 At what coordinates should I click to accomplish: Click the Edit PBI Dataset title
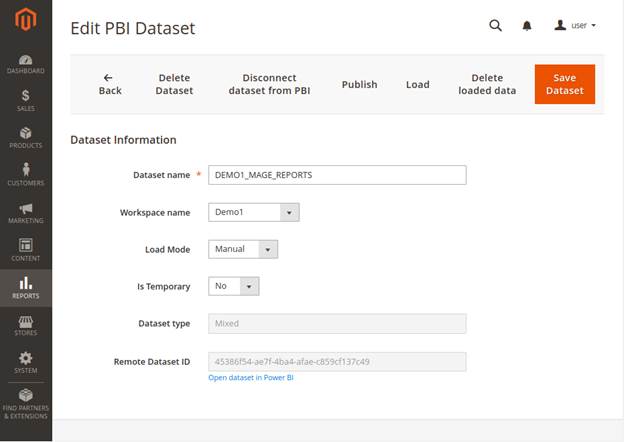click(x=133, y=28)
